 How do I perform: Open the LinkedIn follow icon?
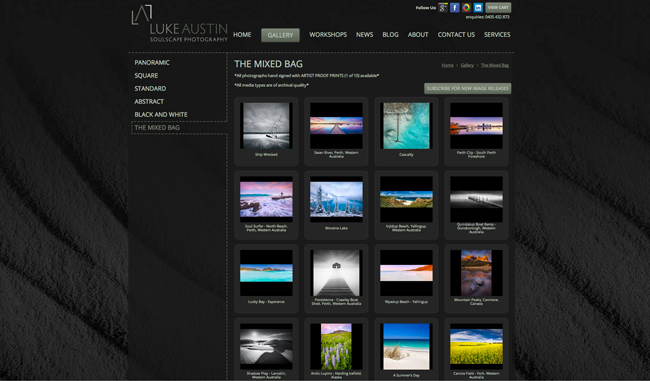pos(478,7)
